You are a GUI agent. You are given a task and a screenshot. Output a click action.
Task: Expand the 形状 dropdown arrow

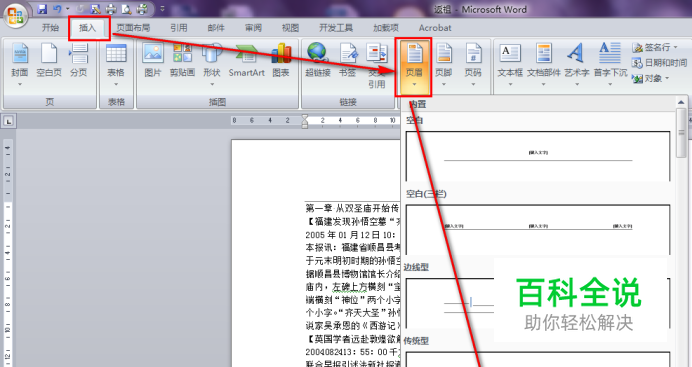pyautogui.click(x=212, y=84)
